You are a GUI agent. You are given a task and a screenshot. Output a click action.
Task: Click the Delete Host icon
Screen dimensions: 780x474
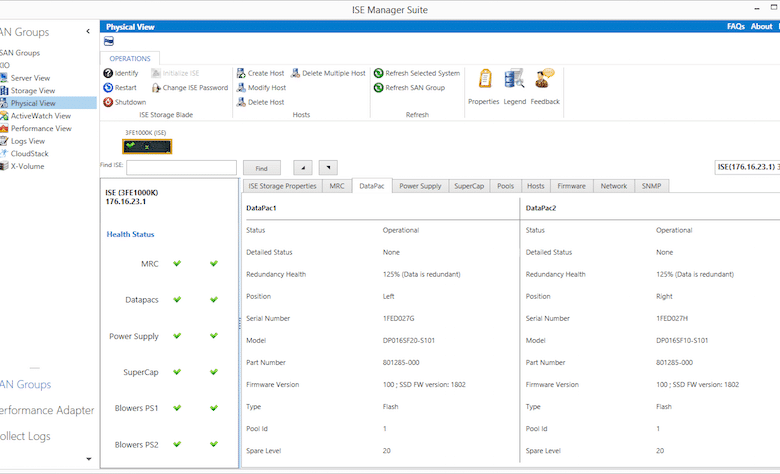click(241, 102)
